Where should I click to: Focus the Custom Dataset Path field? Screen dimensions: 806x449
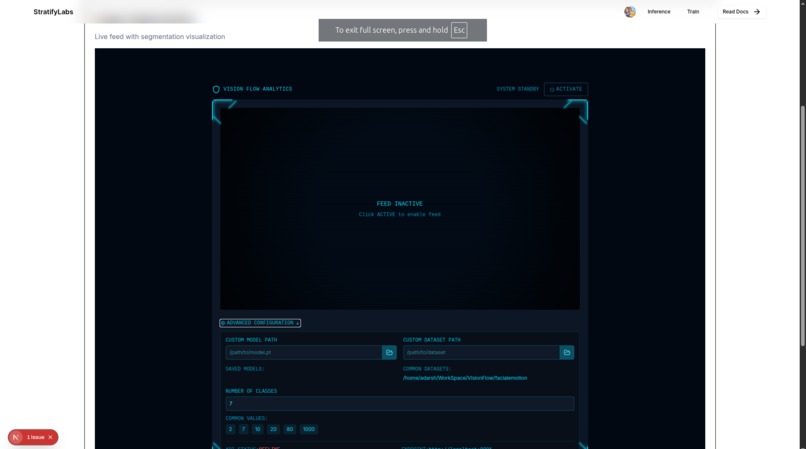coord(481,352)
